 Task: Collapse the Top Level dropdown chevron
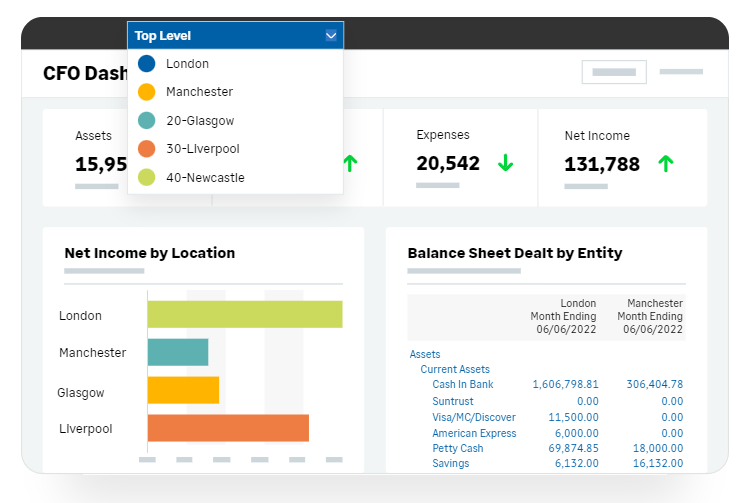[331, 36]
